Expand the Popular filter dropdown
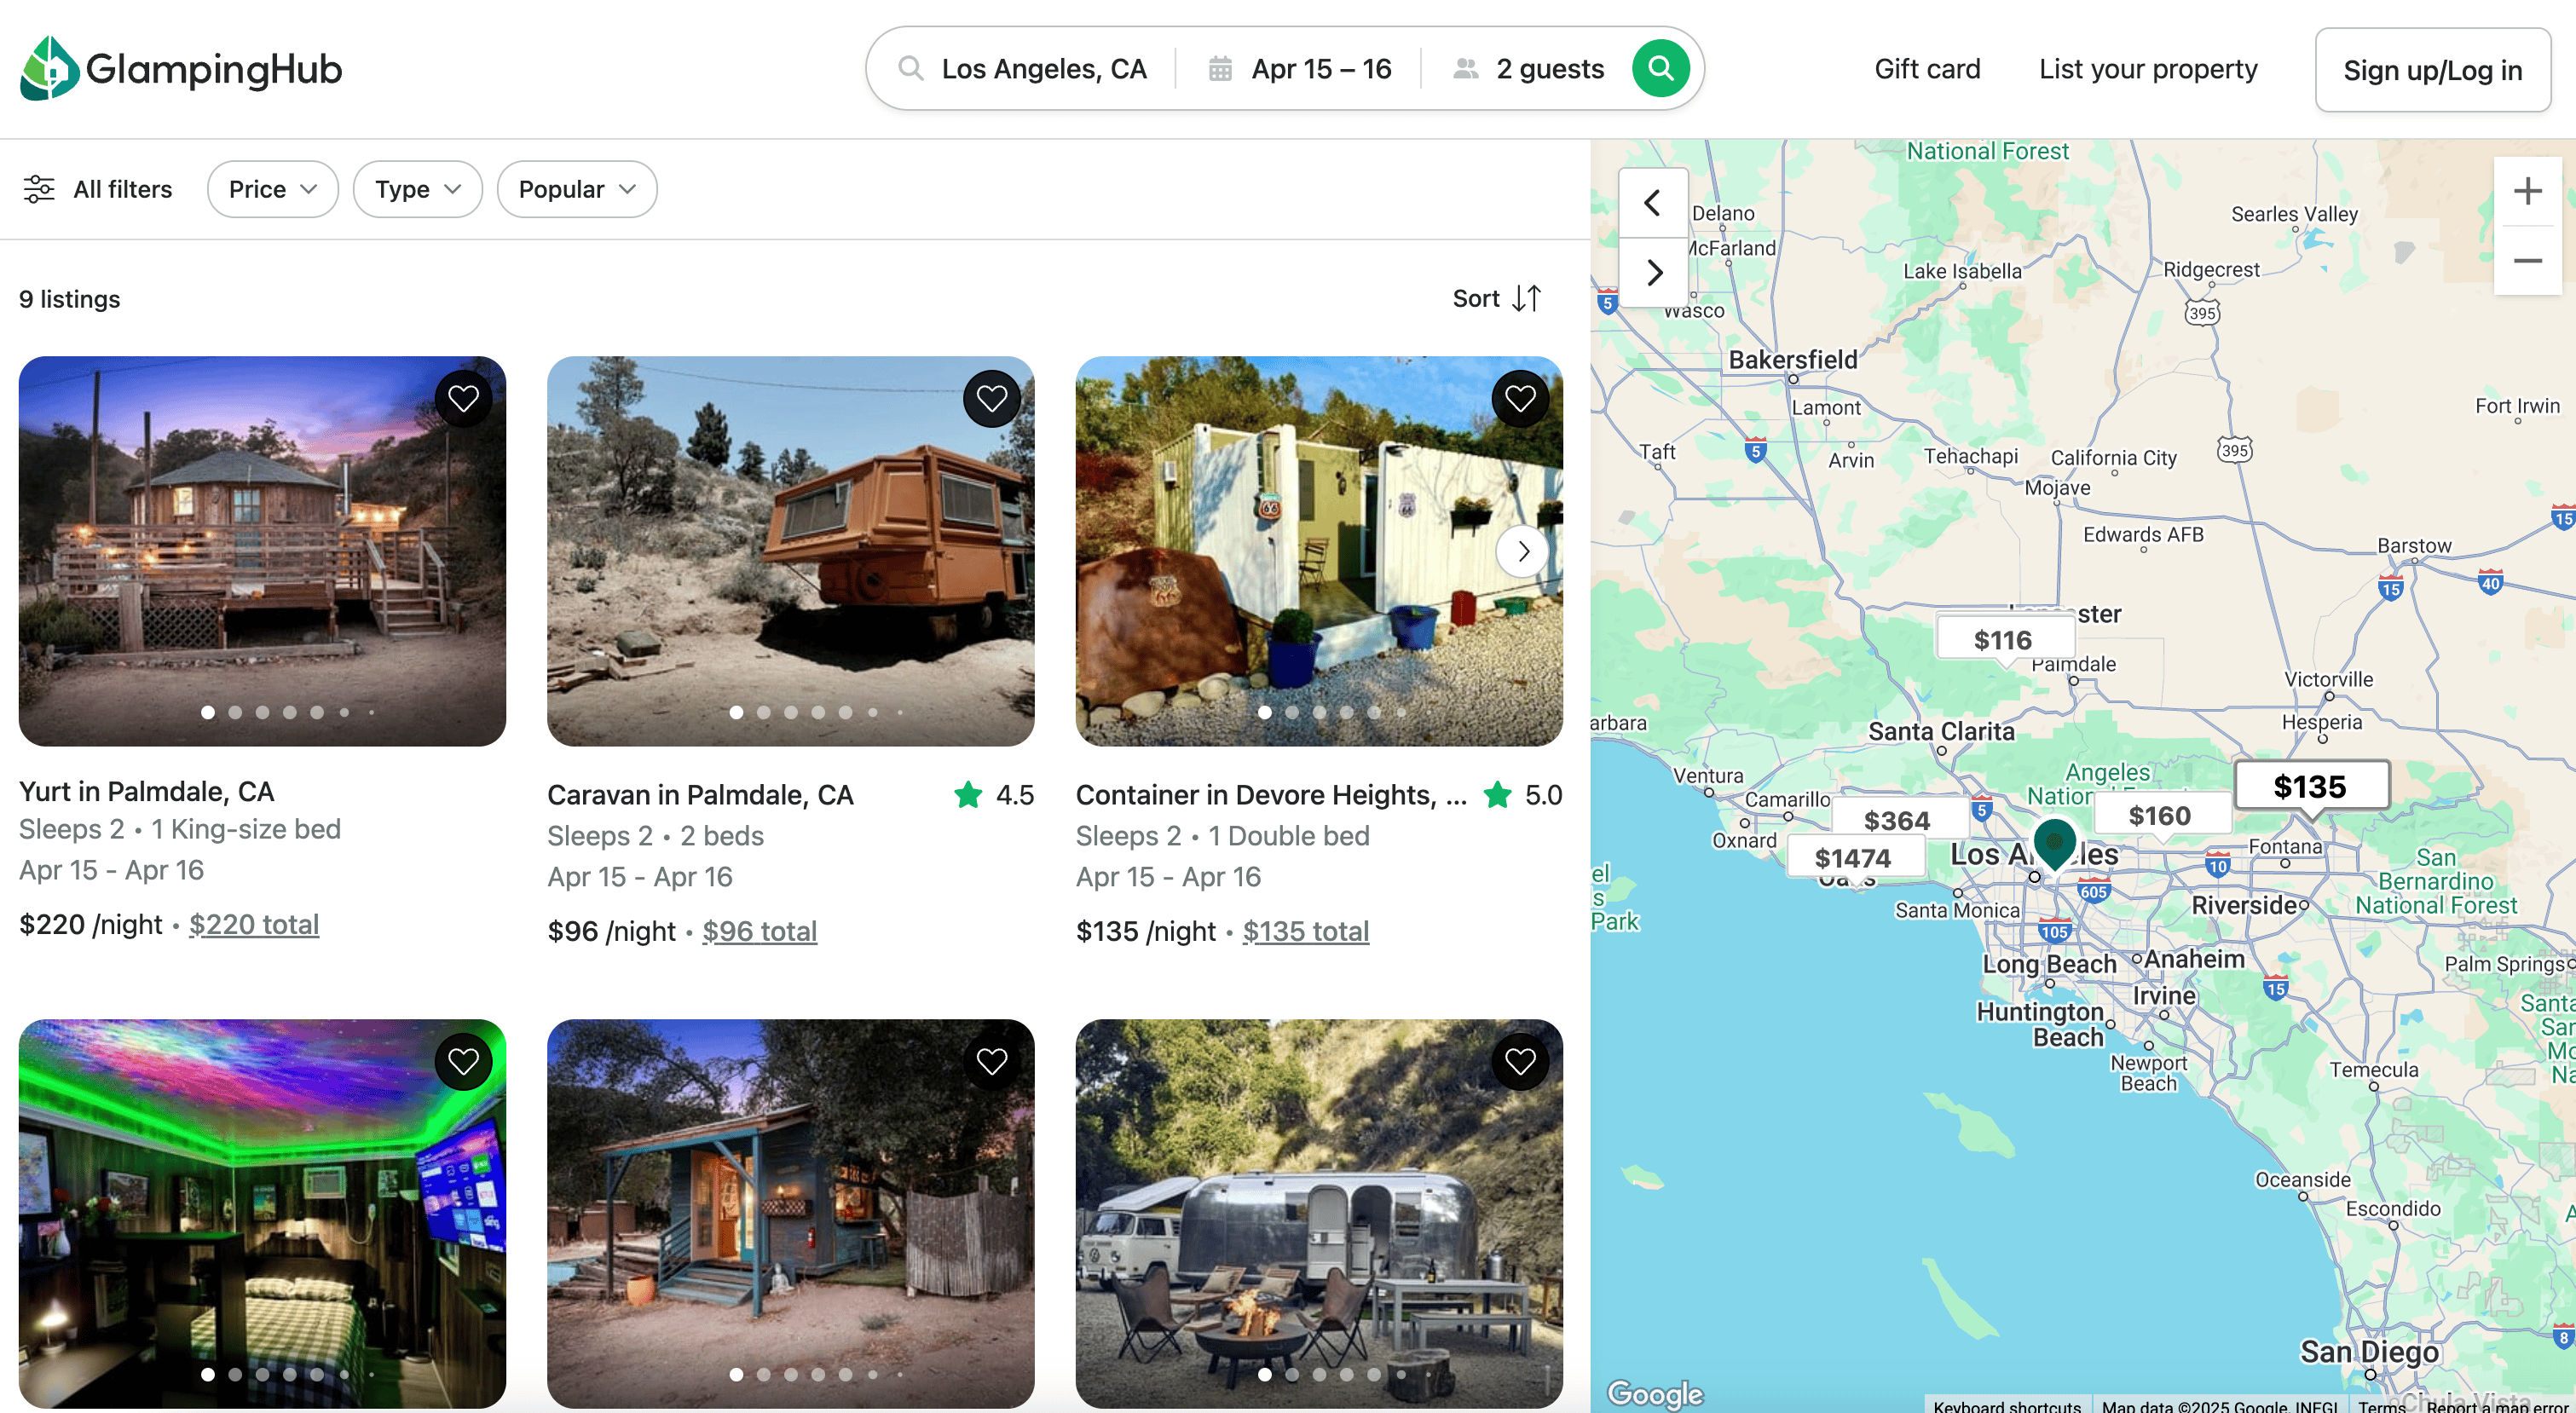 tap(576, 189)
